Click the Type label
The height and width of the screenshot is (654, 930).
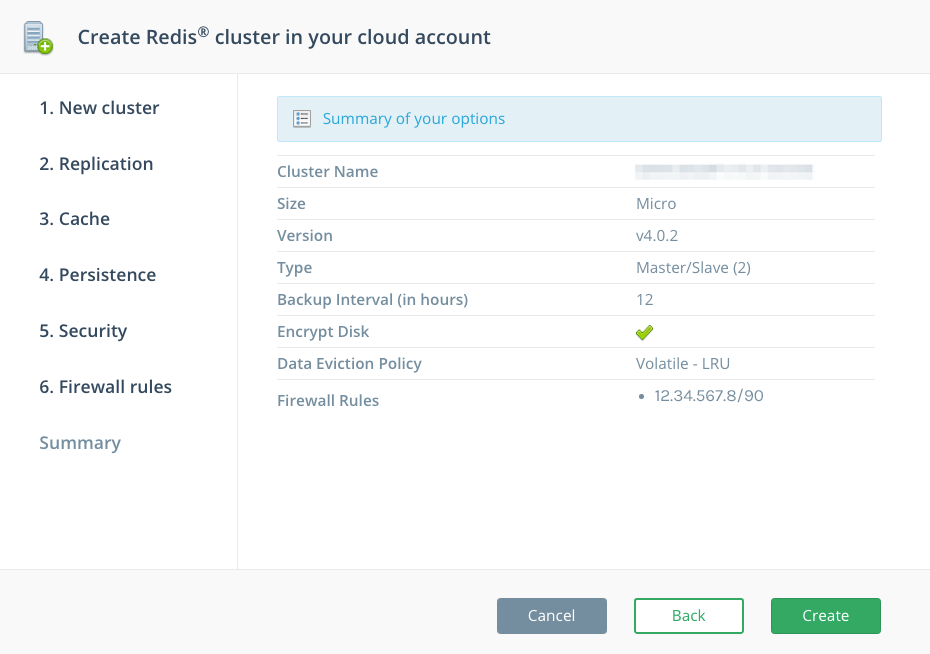click(294, 267)
